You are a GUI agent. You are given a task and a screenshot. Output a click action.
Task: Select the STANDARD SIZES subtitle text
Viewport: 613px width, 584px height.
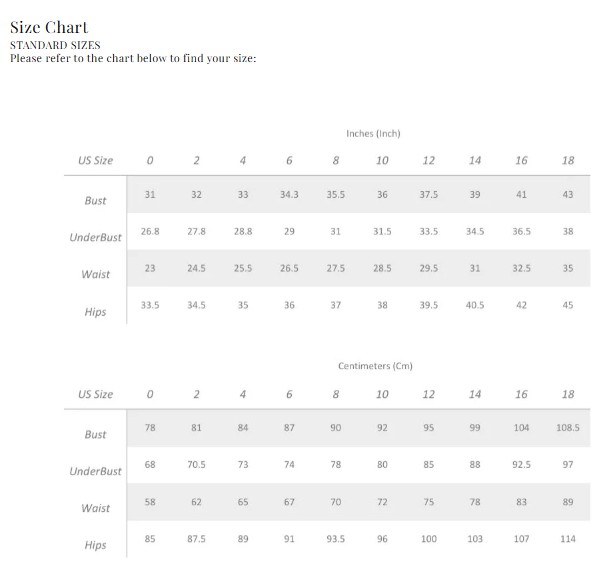[55, 45]
